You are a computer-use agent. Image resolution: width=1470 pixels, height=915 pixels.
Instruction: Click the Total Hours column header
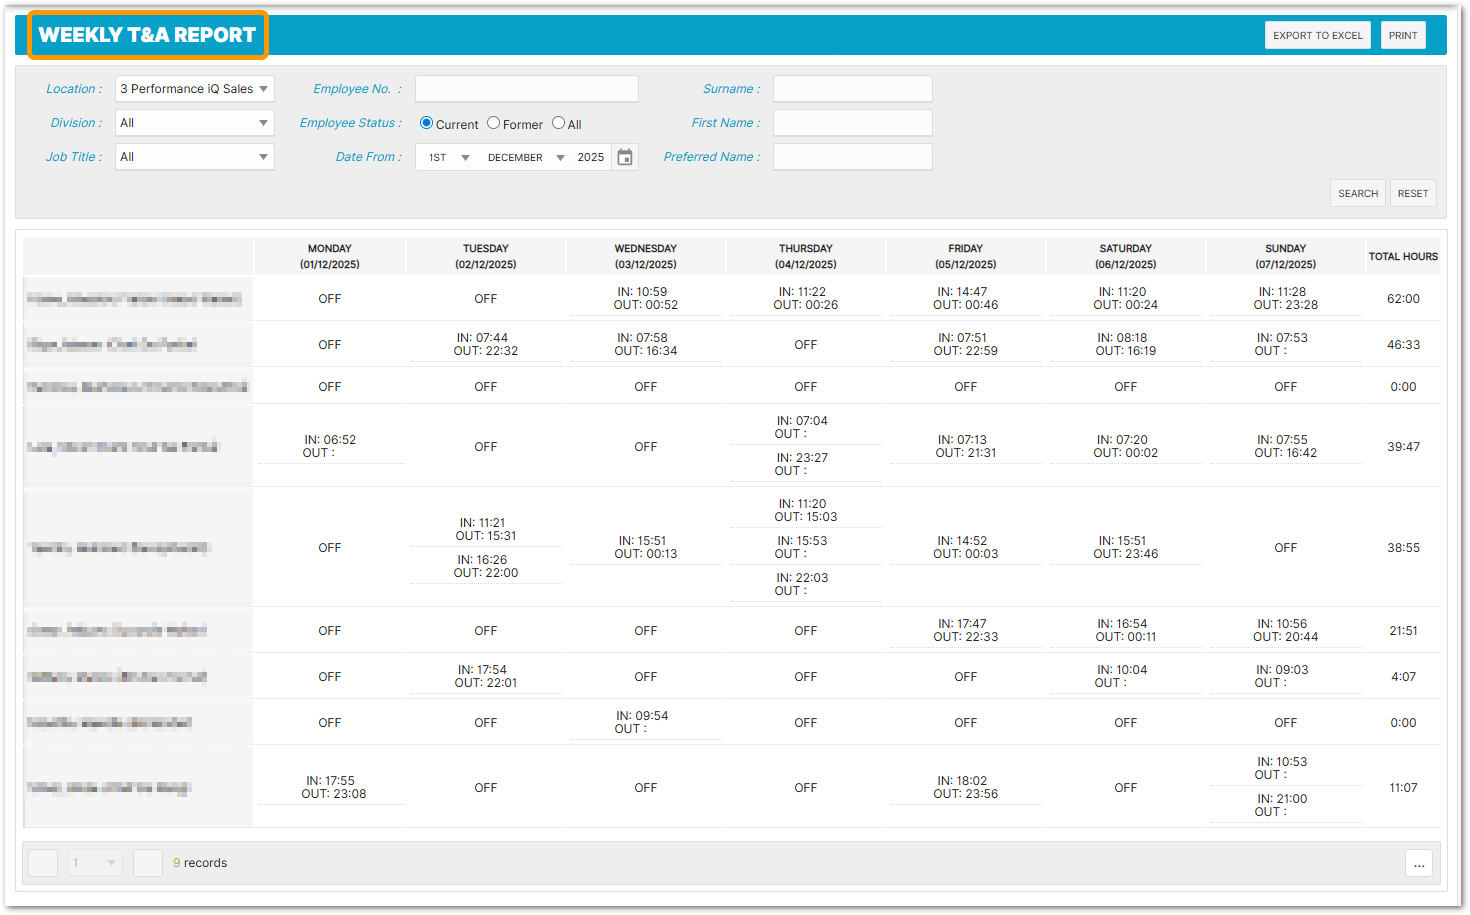pyautogui.click(x=1402, y=257)
